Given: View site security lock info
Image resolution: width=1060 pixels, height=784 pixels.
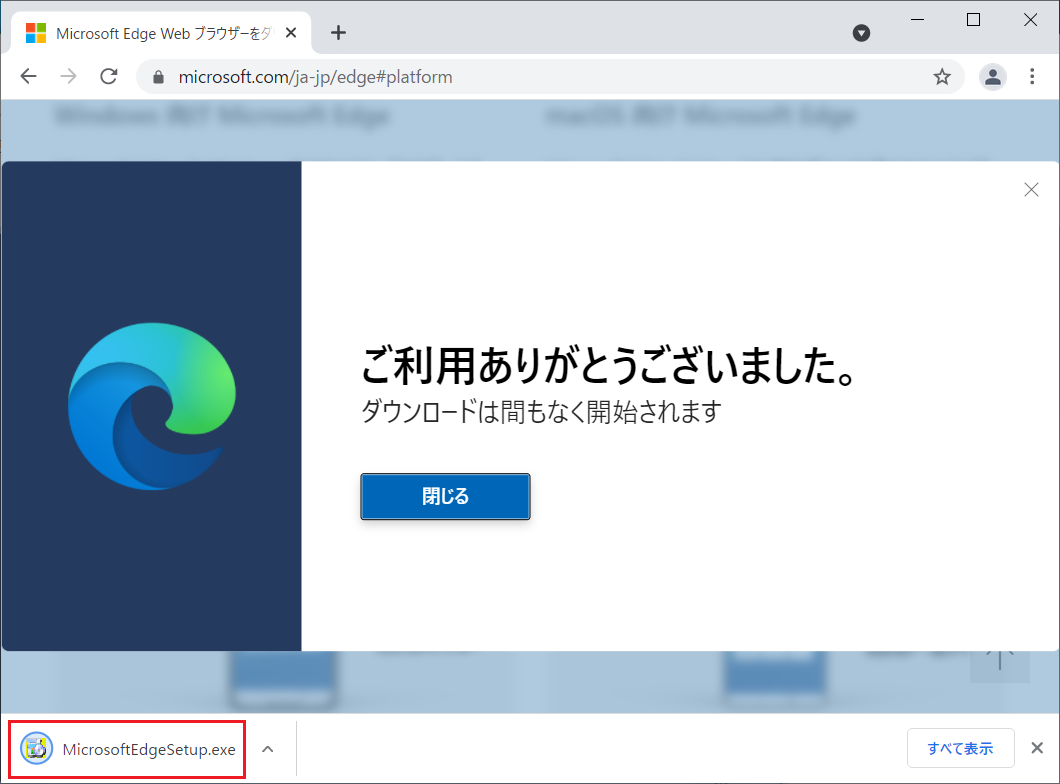Looking at the screenshot, I should click(158, 77).
